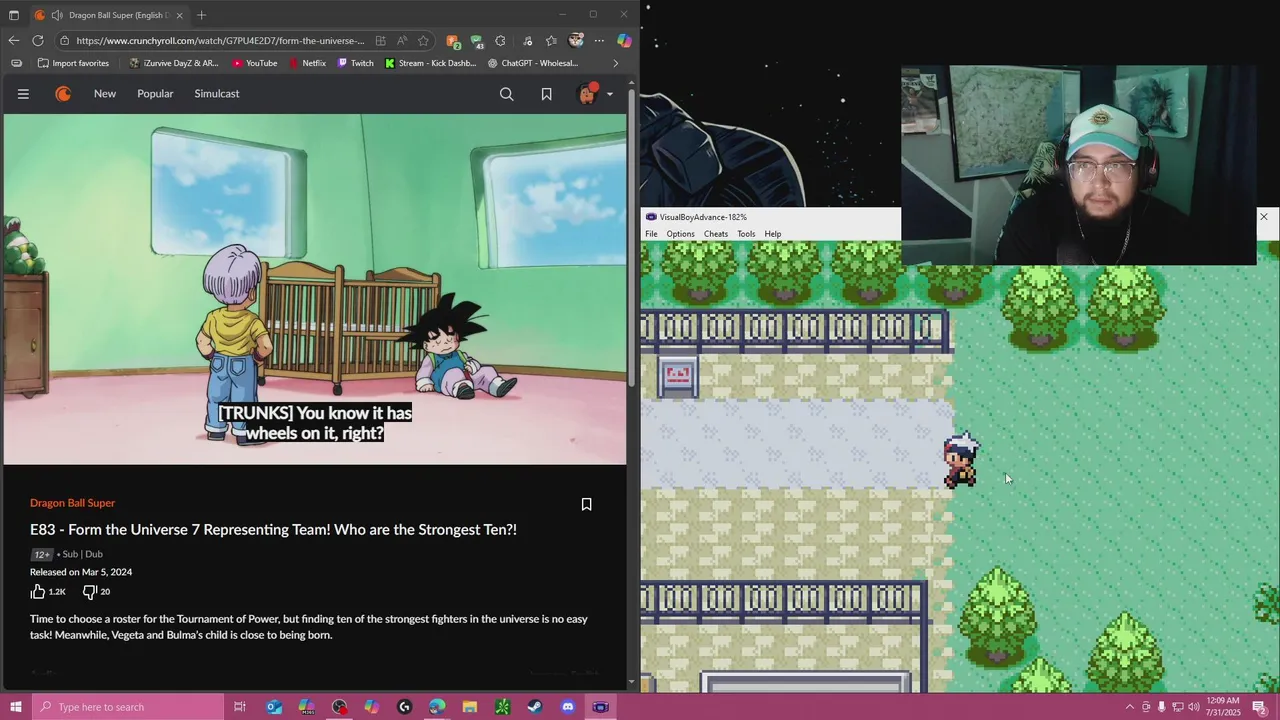Open Task View on taskbar
The image size is (1280, 720).
(240, 707)
